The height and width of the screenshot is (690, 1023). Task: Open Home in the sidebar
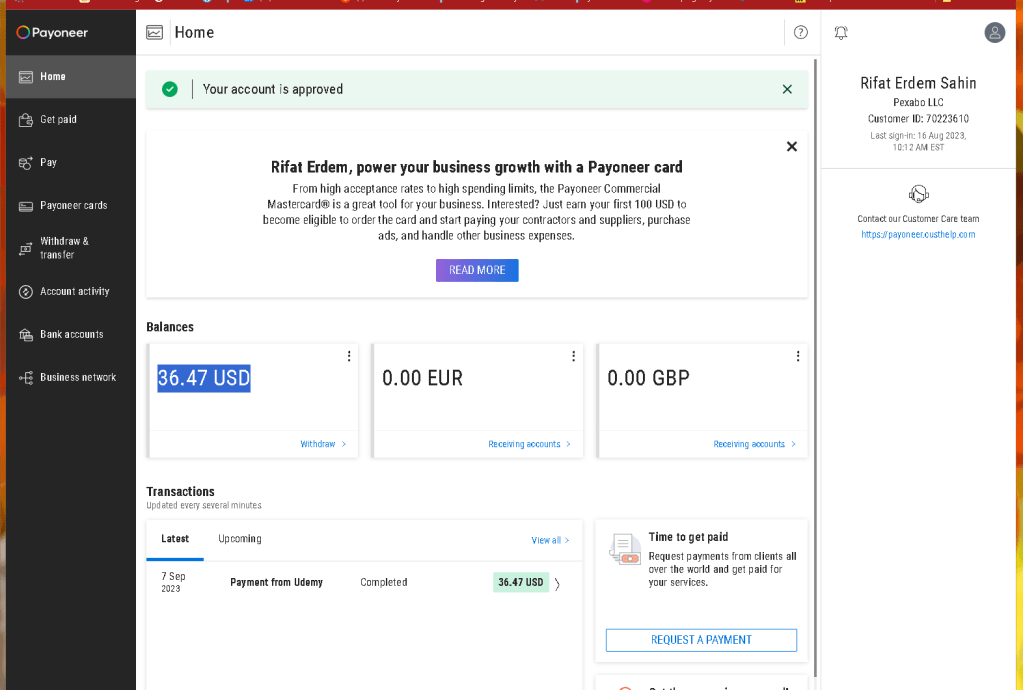coord(70,76)
